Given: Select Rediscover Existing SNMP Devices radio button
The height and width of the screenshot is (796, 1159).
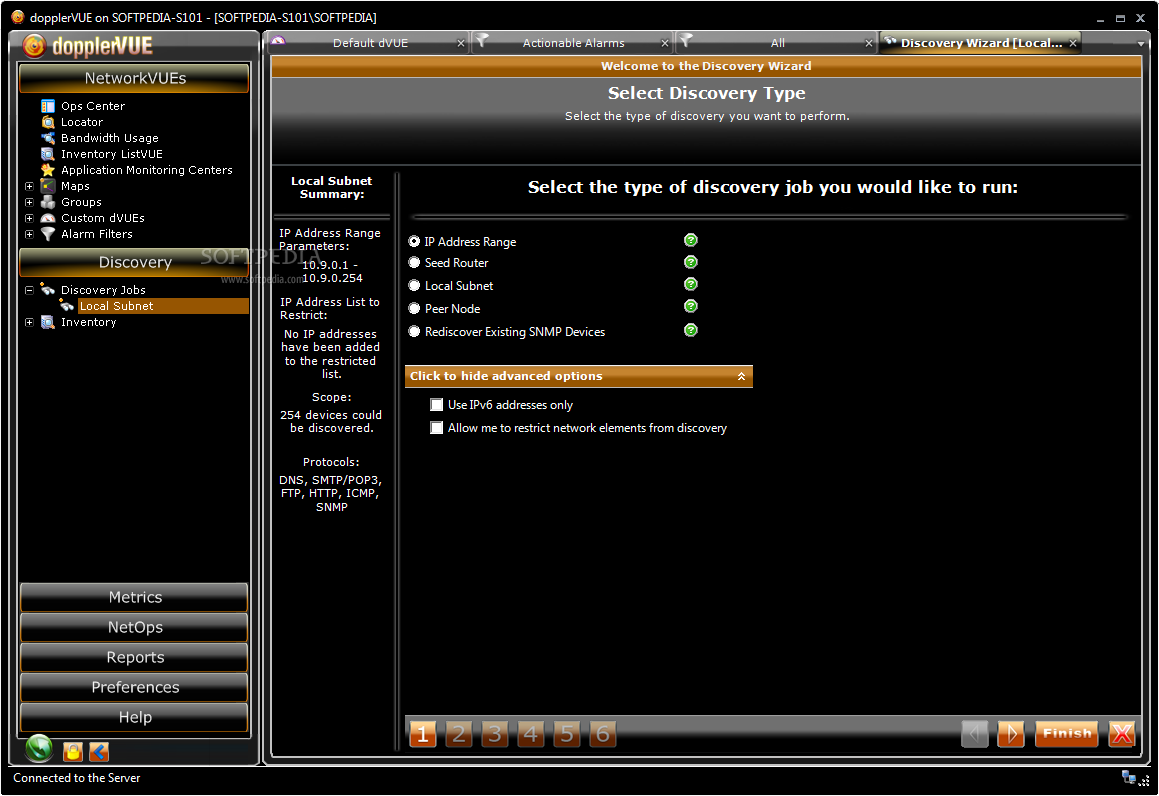Looking at the screenshot, I should tap(414, 332).
